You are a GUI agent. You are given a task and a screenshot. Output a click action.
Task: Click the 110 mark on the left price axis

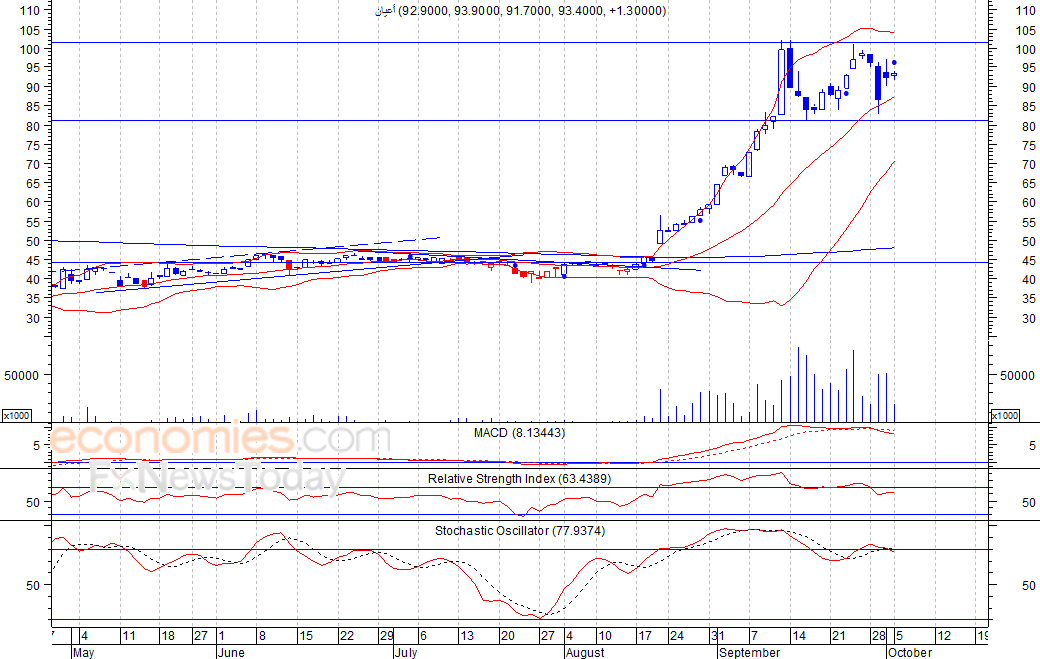(x=29, y=10)
